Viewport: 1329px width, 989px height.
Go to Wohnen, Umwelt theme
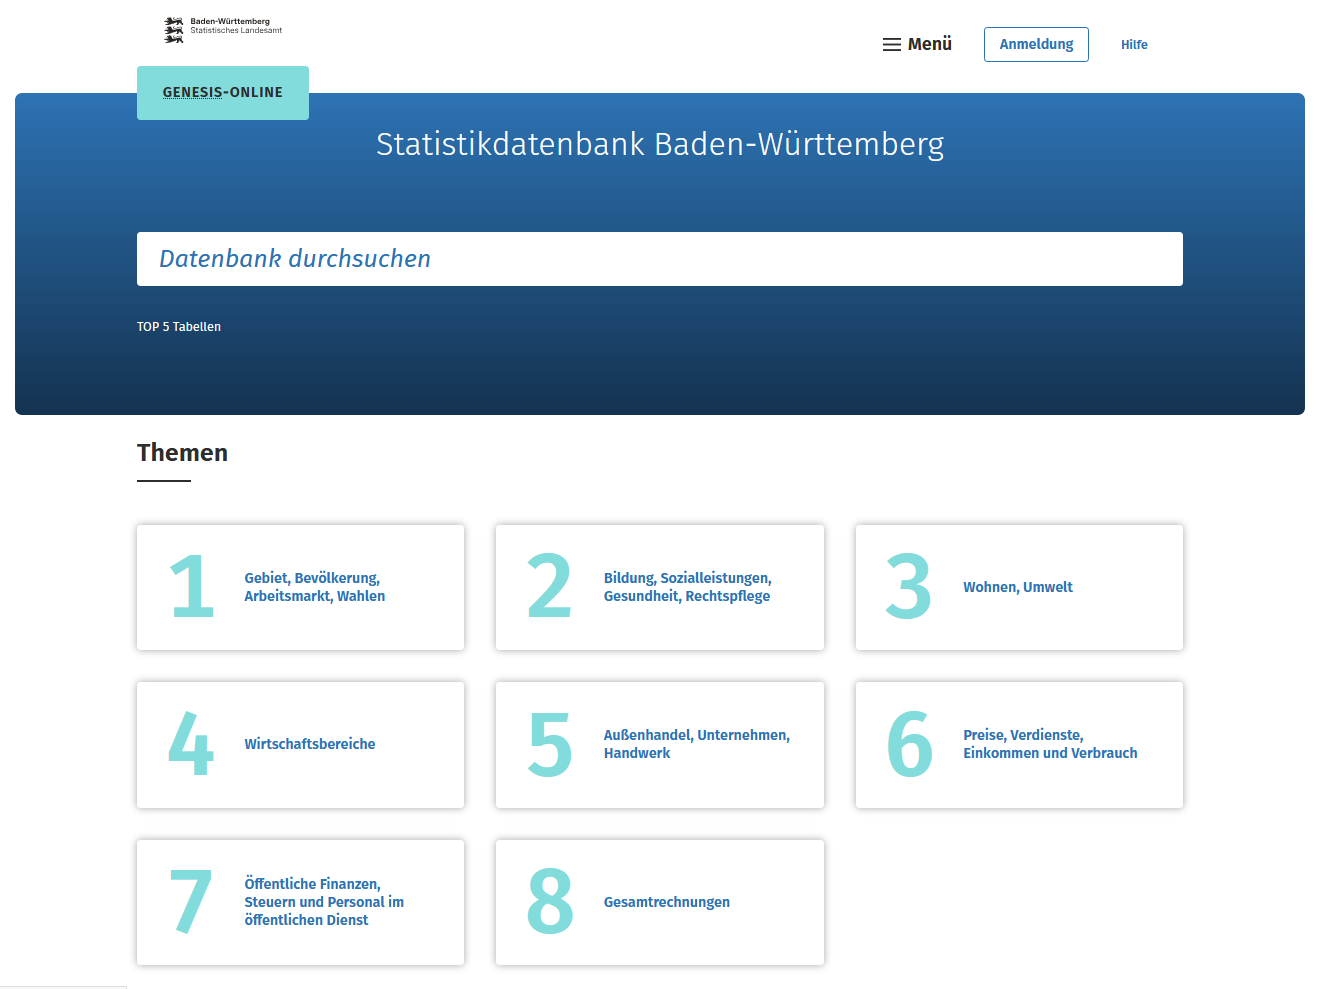[1017, 587]
